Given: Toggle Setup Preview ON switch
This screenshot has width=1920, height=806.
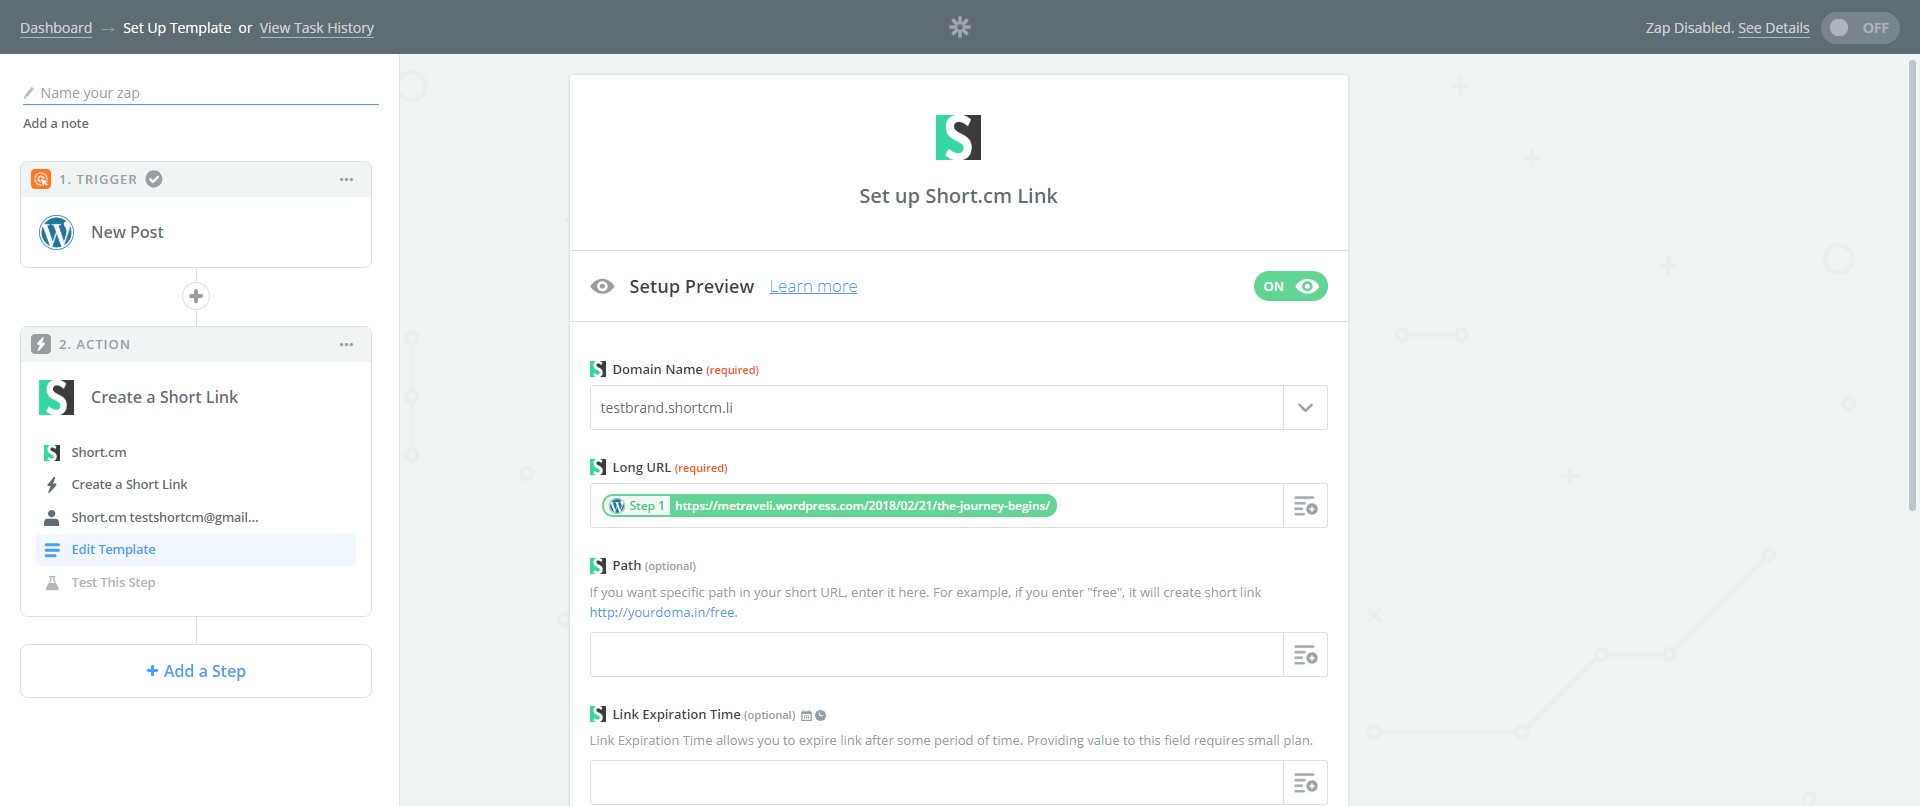Looking at the screenshot, I should 1290,286.
